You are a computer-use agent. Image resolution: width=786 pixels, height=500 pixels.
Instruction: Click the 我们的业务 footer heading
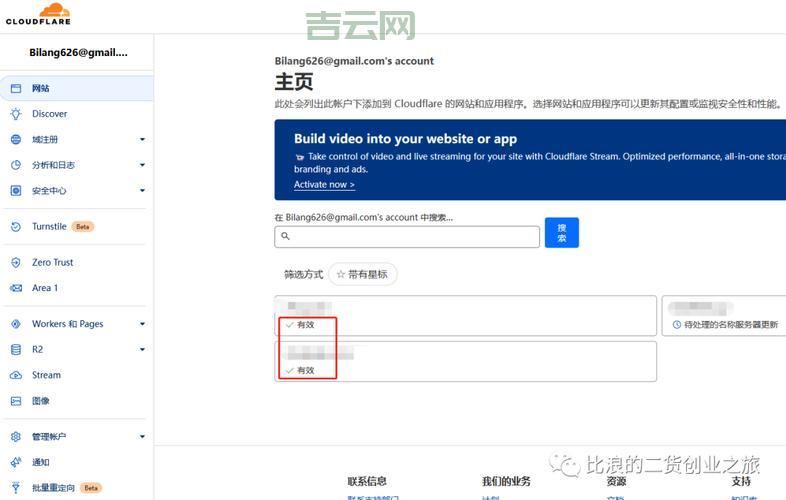coord(506,481)
